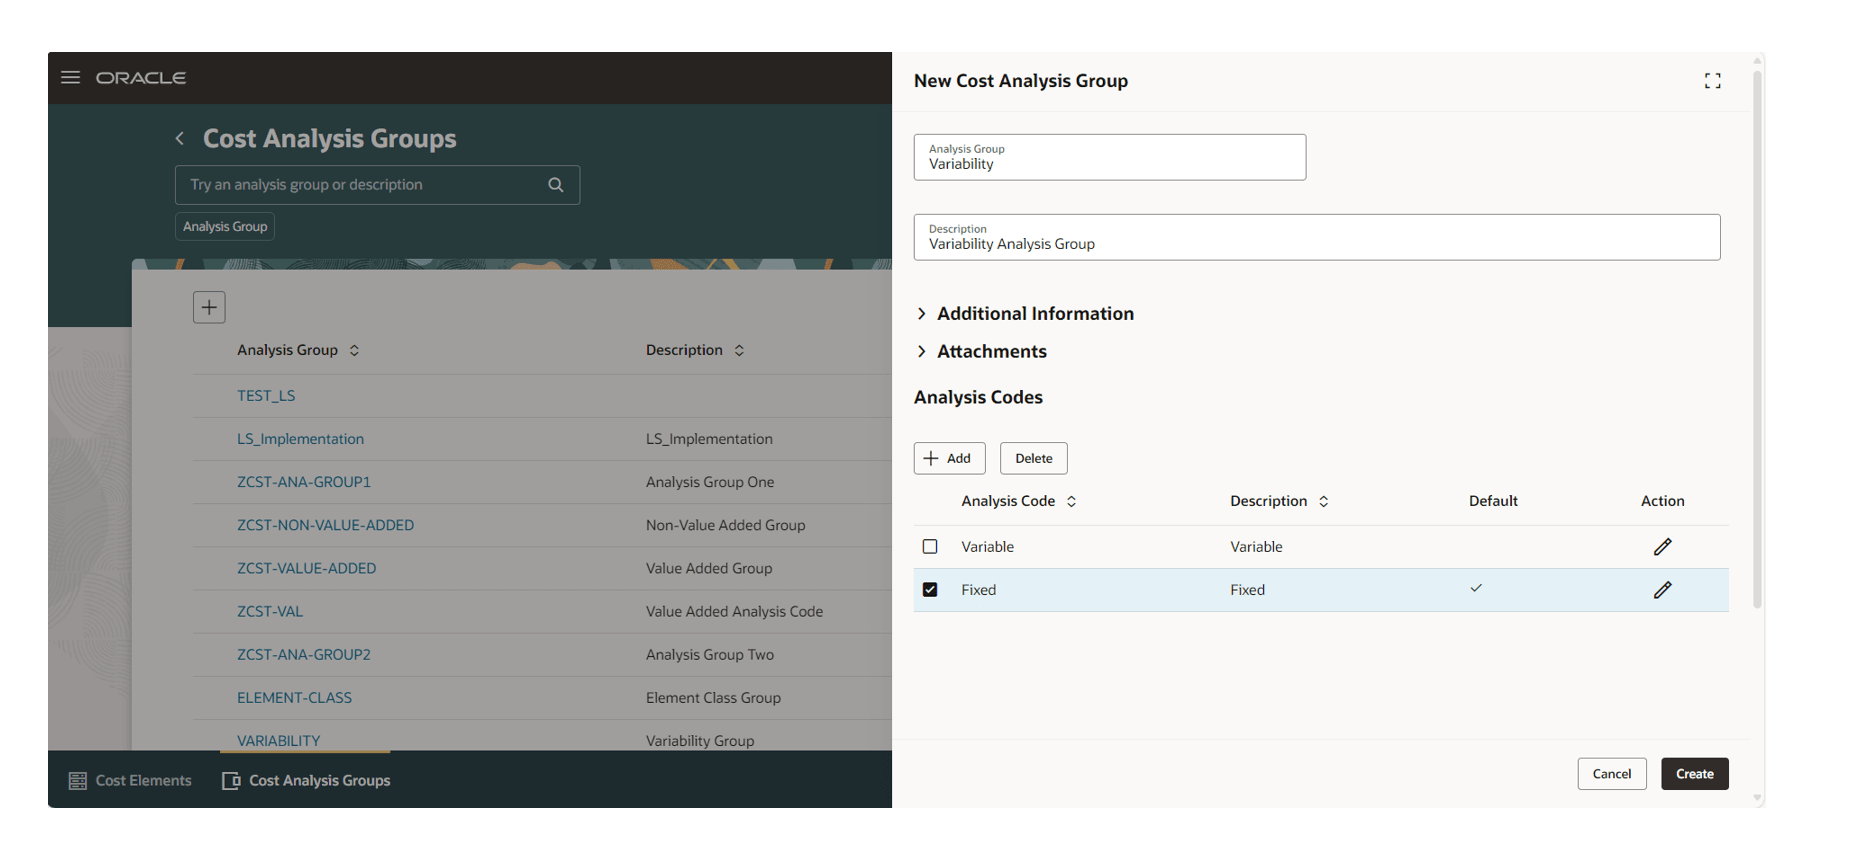This screenshot has width=1856, height=847.
Task: Open the ZCST-ANA-GROUP2 link
Action: 304,655
